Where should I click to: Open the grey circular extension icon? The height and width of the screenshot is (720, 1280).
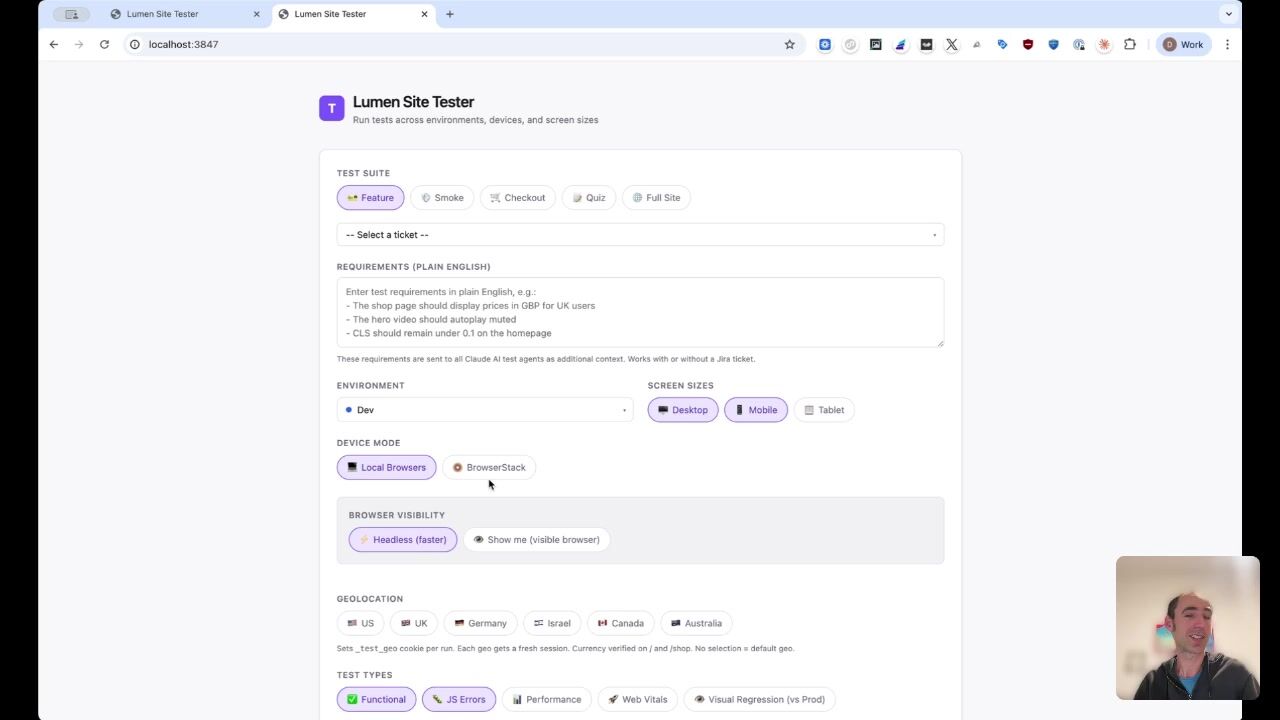pos(850,44)
